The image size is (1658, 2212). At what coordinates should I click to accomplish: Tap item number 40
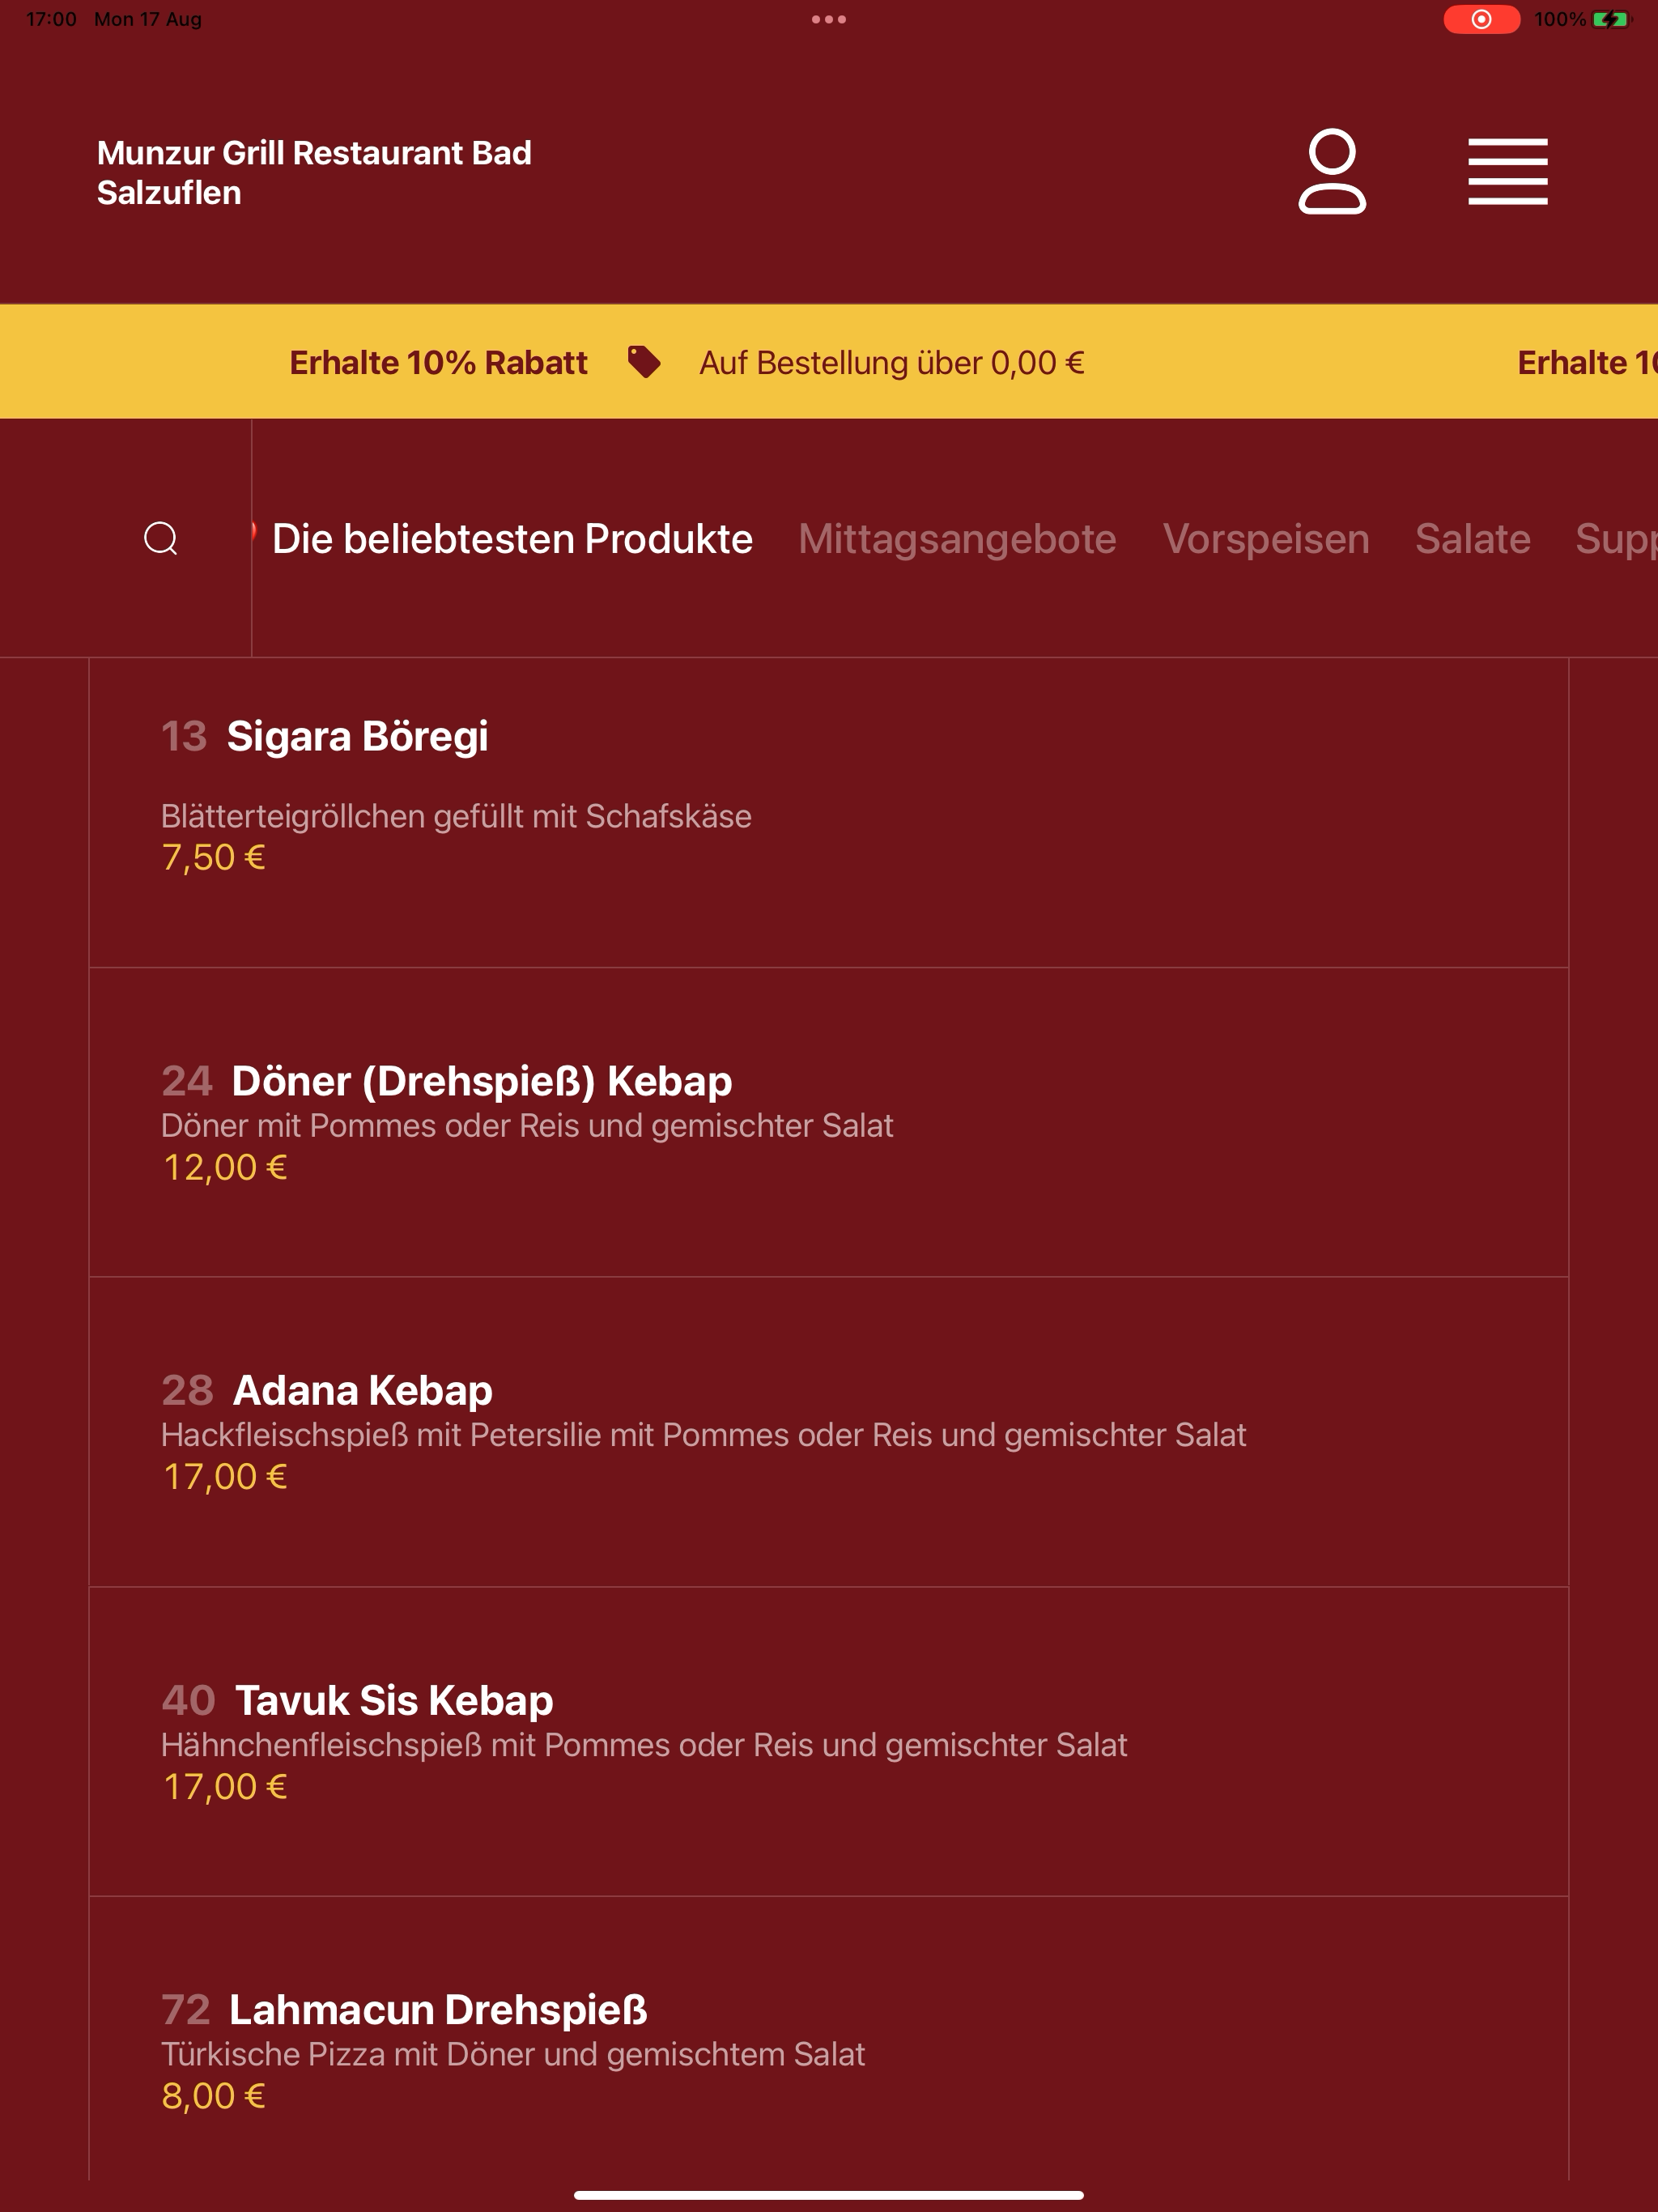pos(188,1700)
